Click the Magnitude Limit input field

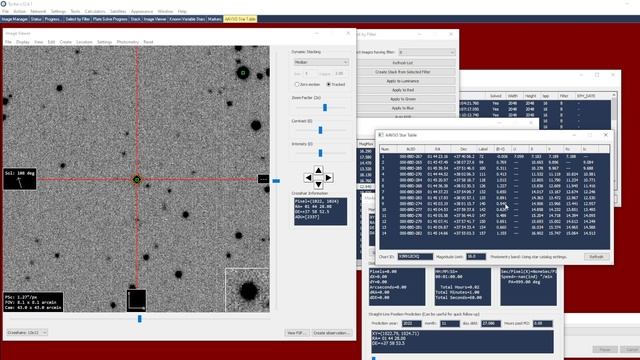click(x=476, y=257)
